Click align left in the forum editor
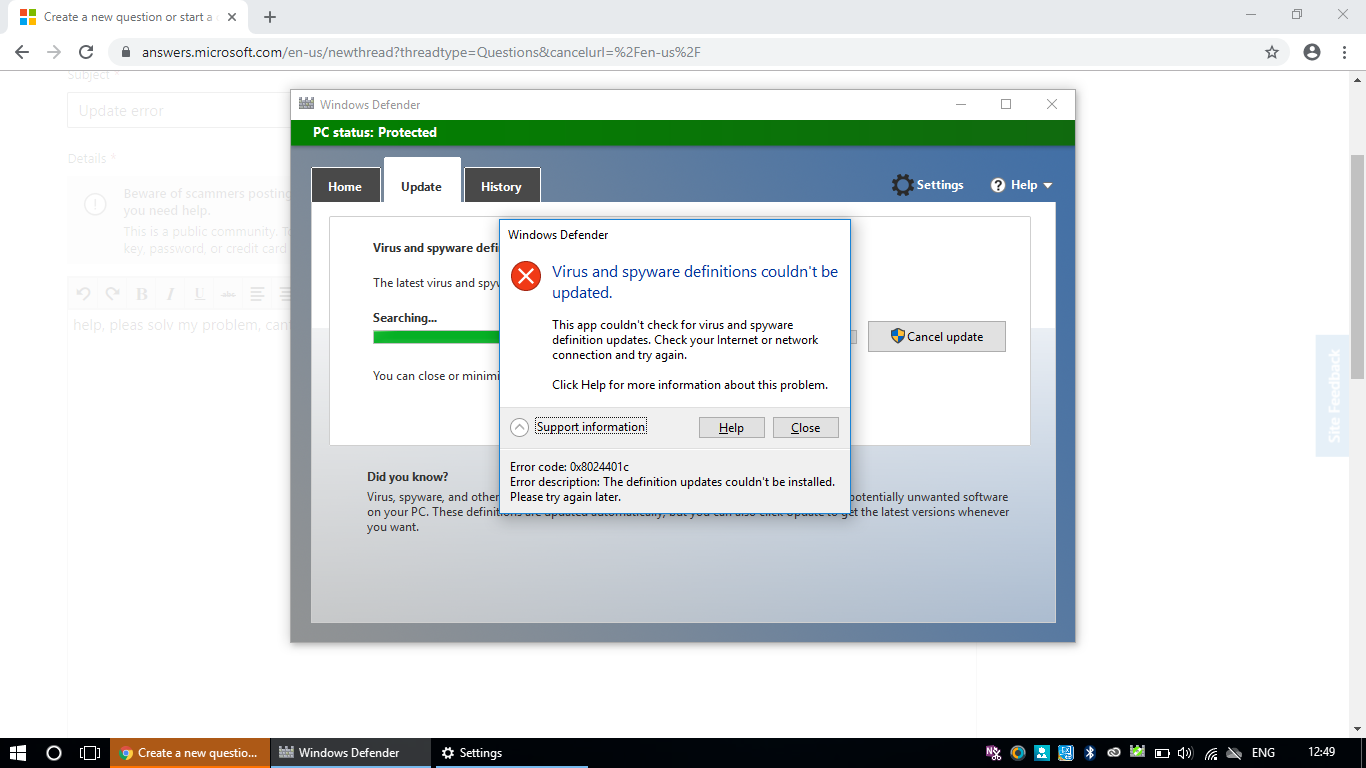Image resolution: width=1366 pixels, height=768 pixels. pos(258,294)
